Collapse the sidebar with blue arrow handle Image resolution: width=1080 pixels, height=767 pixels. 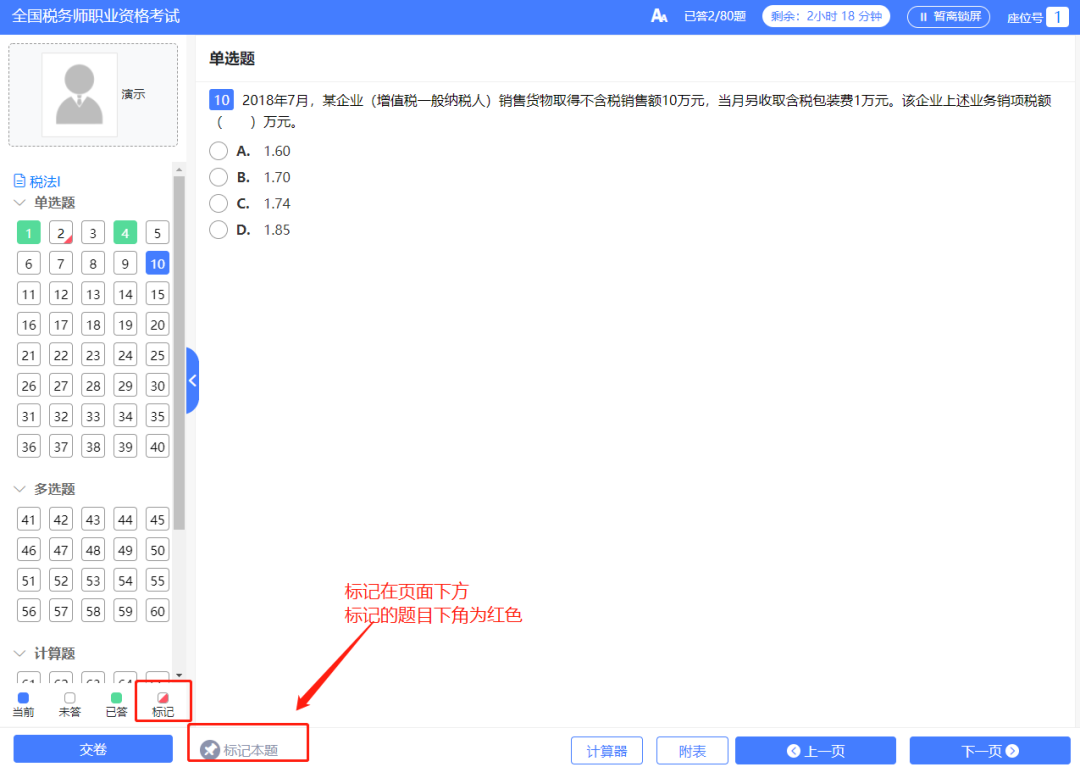pyautogui.click(x=192, y=380)
